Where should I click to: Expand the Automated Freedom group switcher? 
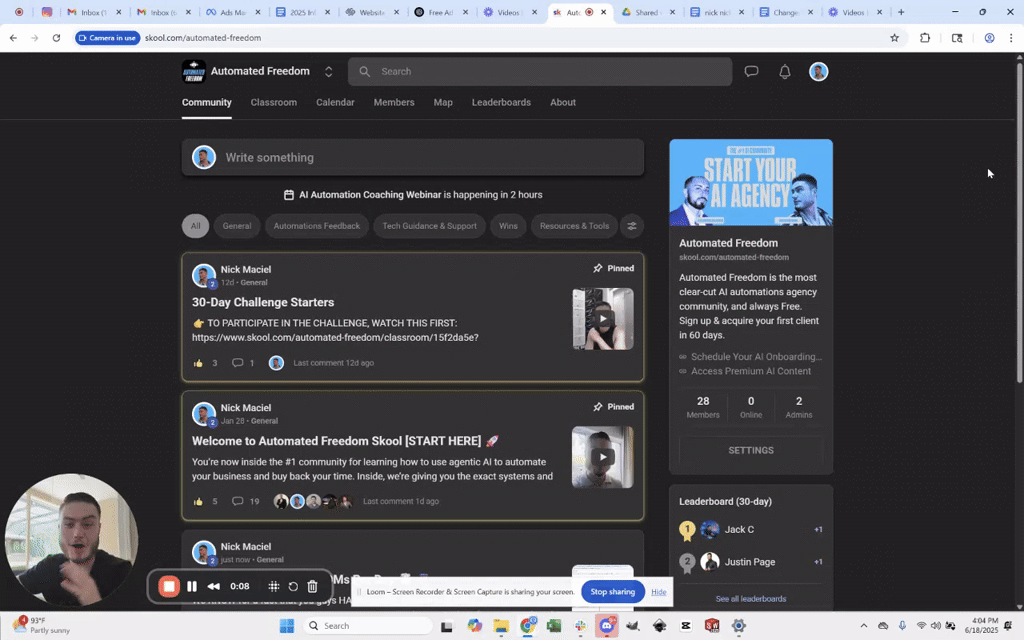[328, 72]
